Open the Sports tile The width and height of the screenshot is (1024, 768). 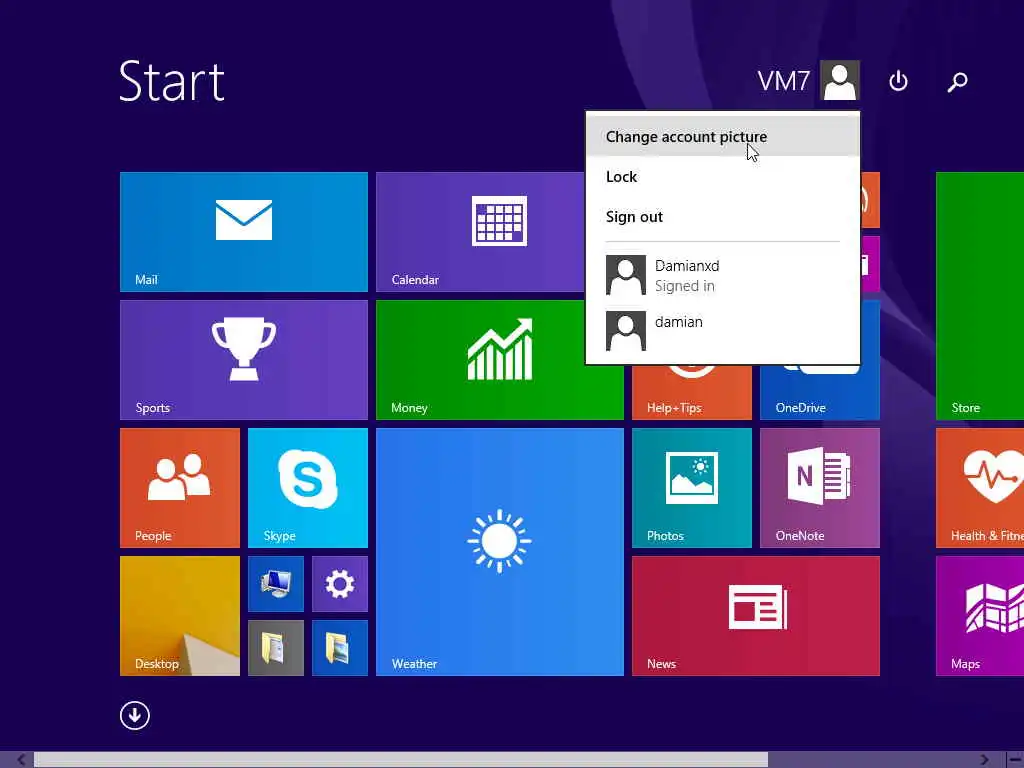(244, 360)
